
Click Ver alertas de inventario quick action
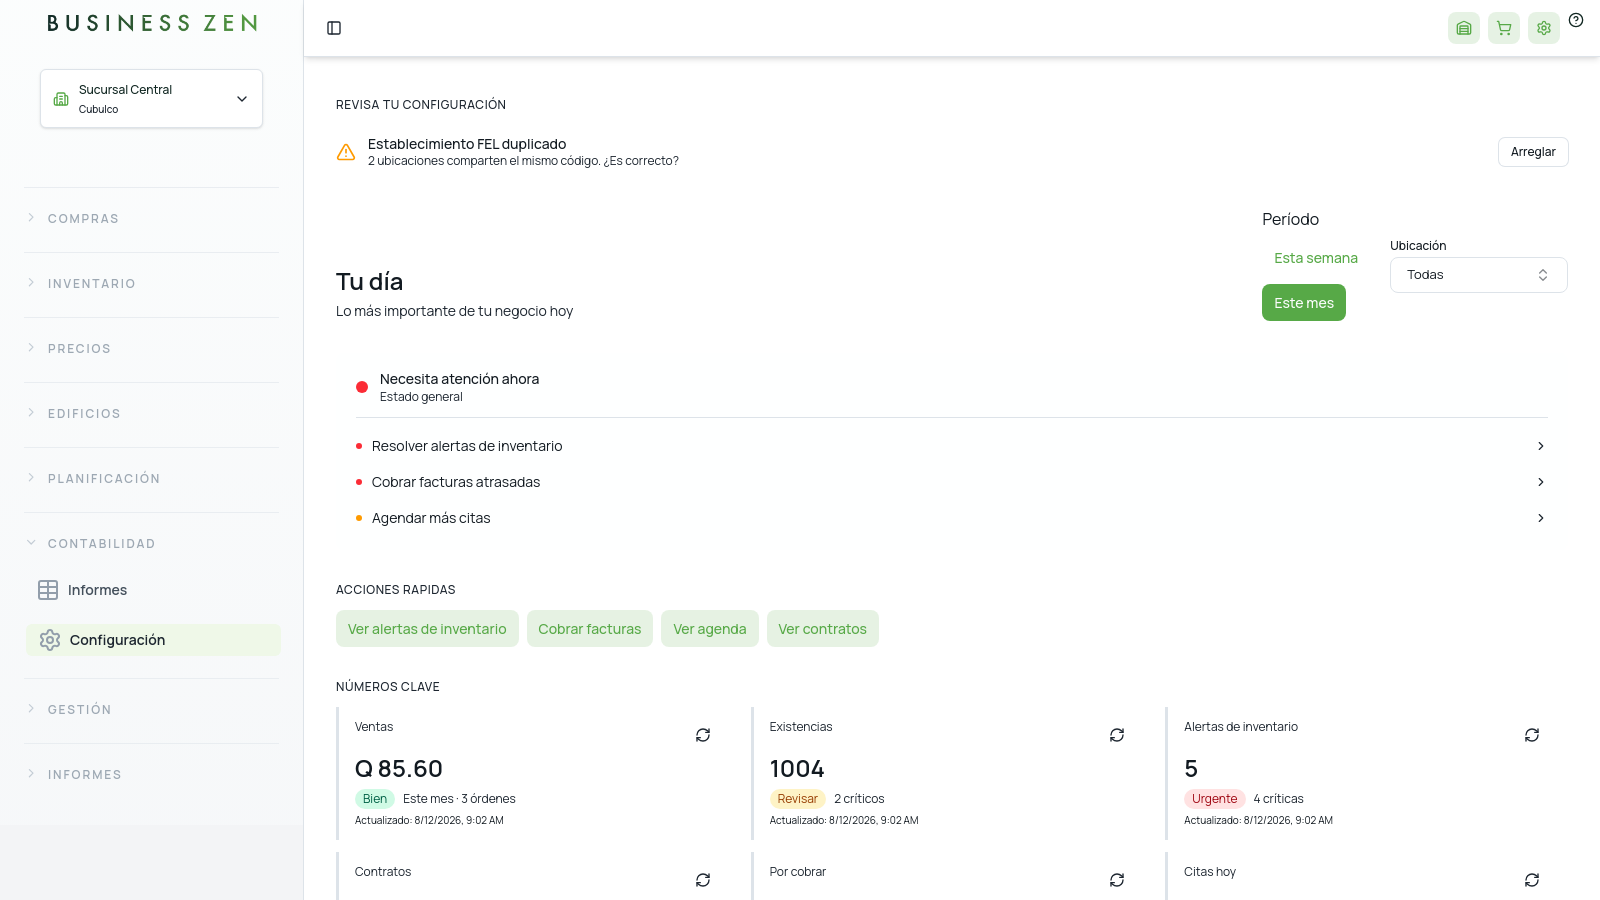427,629
